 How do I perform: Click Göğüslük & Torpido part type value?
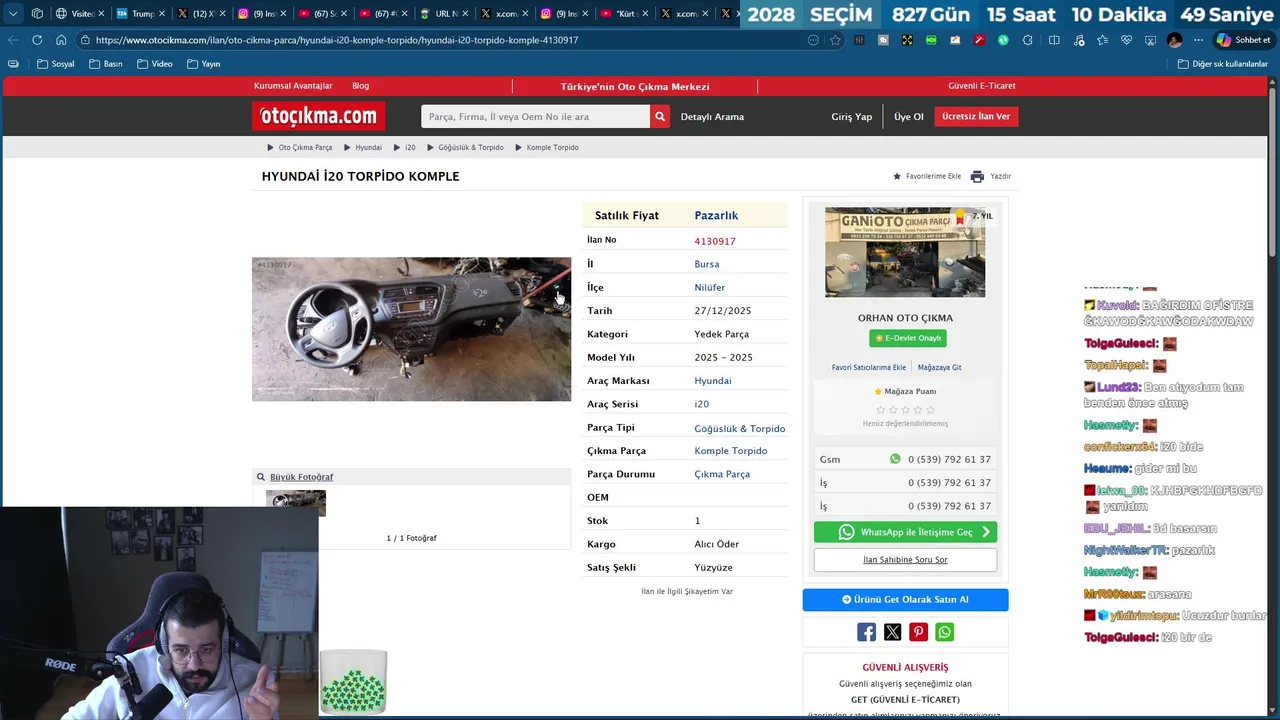coord(740,428)
